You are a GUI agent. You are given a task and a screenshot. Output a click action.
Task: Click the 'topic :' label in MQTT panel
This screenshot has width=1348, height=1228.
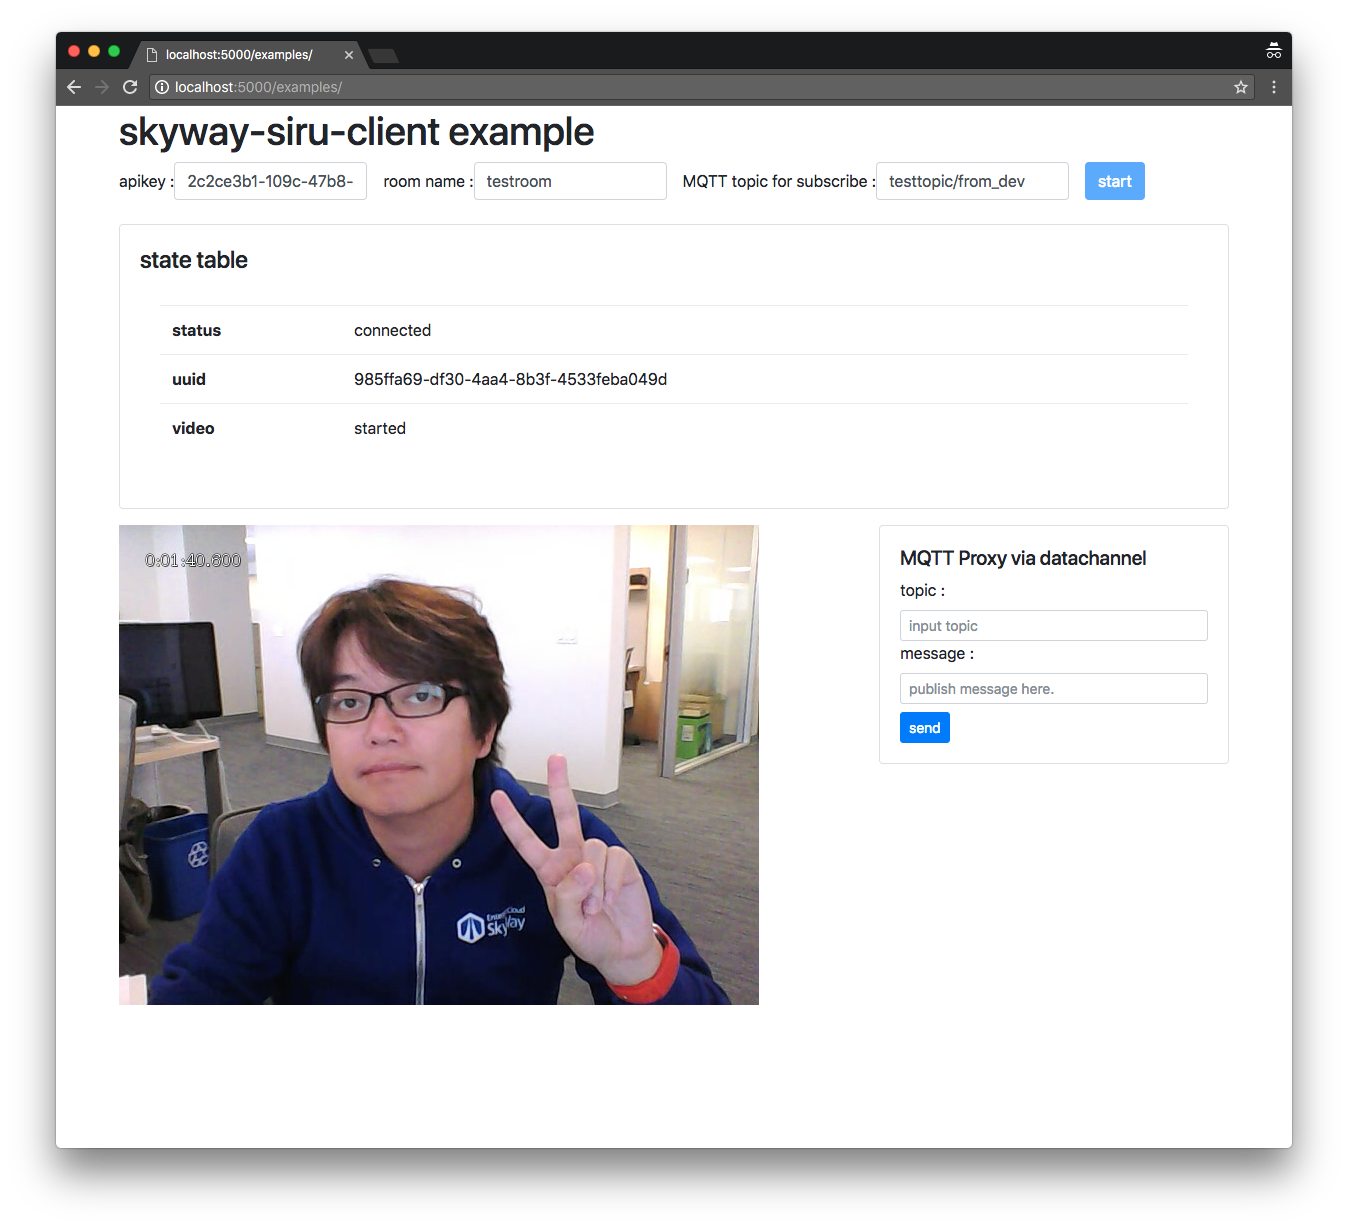pyautogui.click(x=922, y=590)
